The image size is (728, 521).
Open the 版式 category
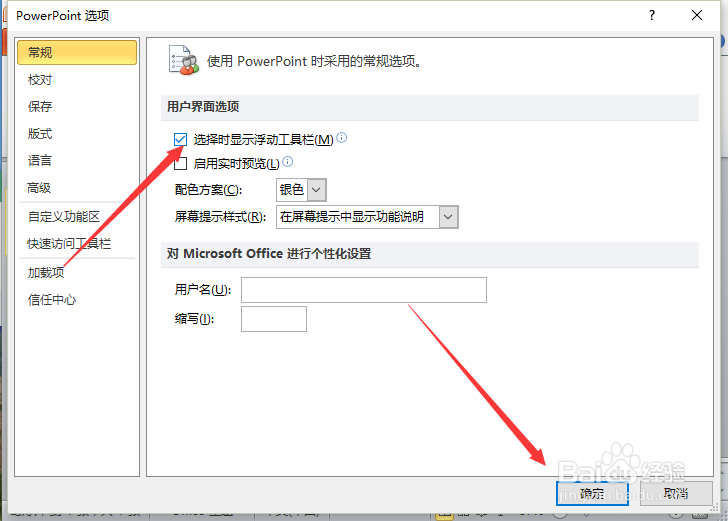[40, 134]
